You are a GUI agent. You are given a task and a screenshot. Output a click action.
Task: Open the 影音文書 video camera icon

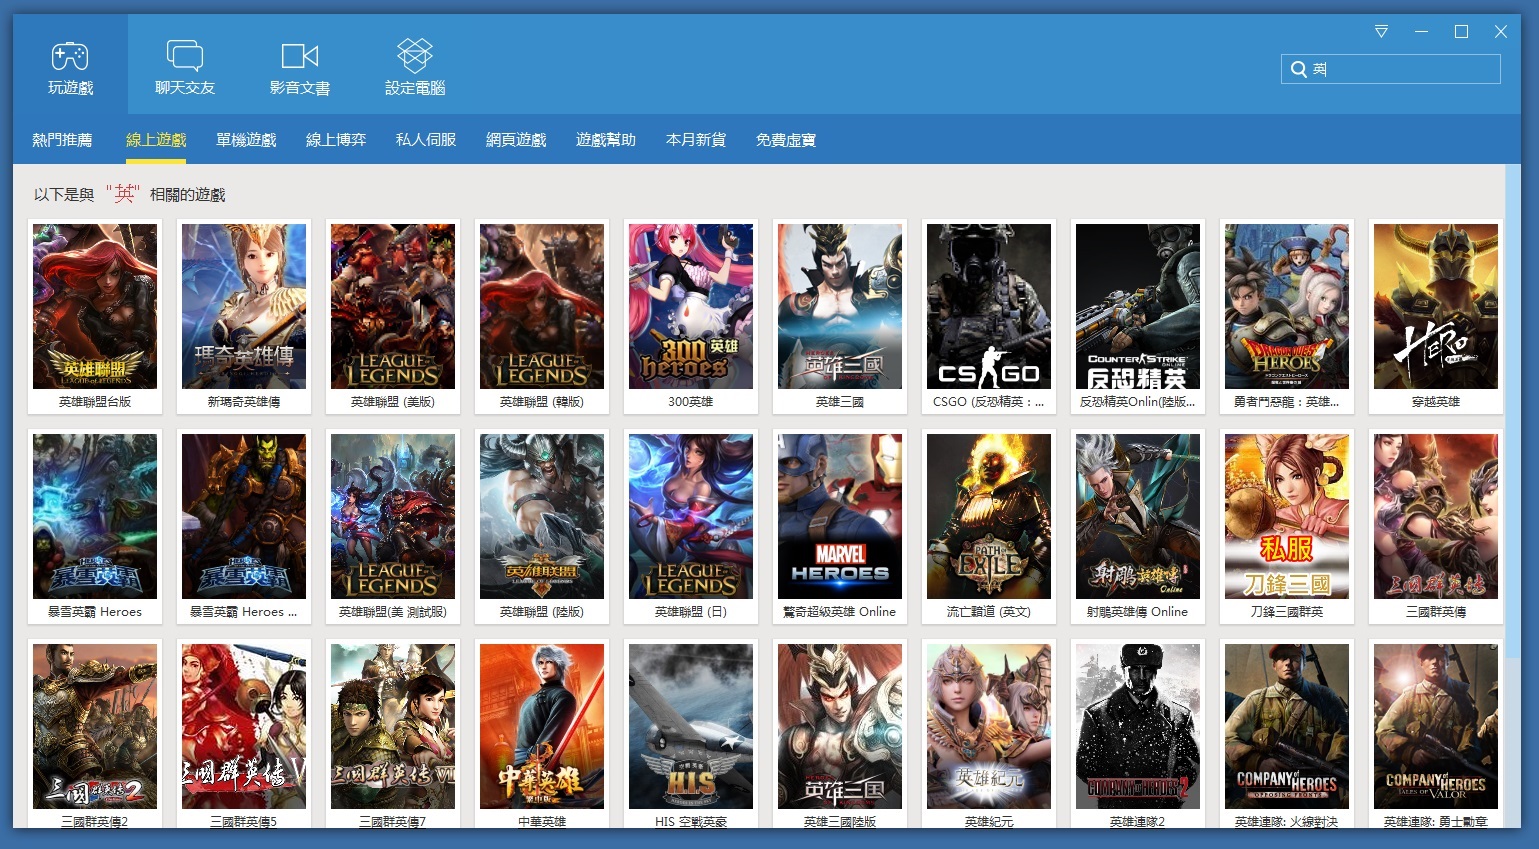pos(300,57)
